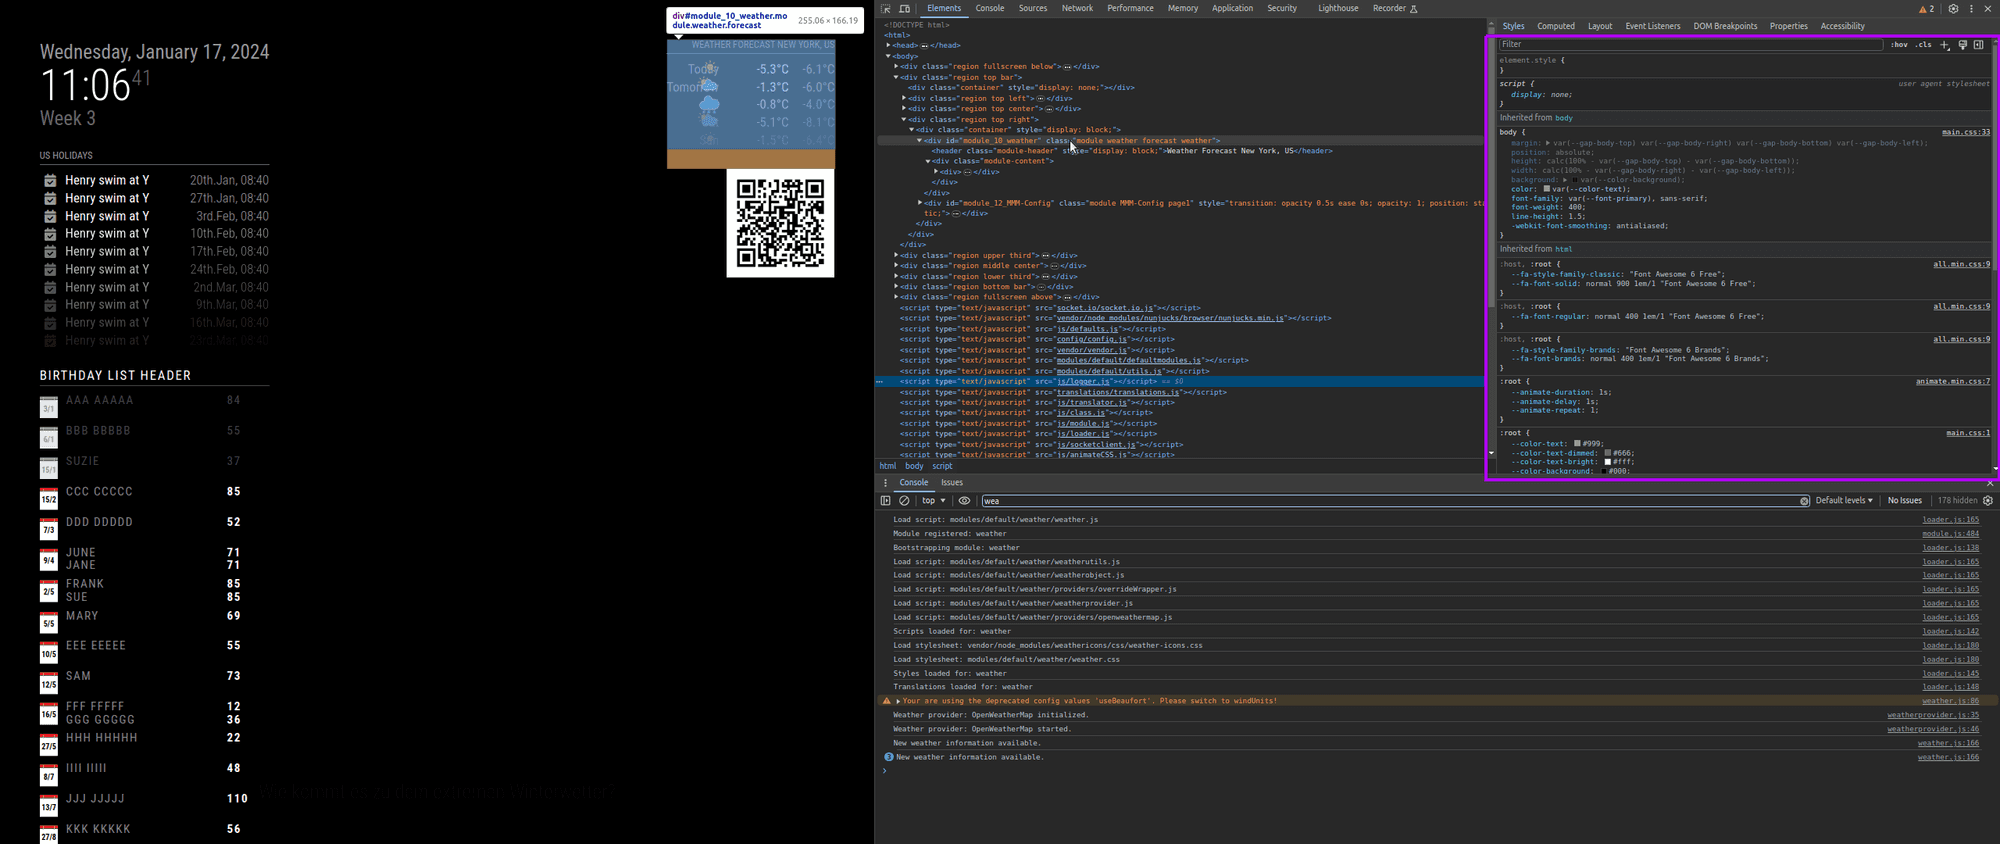
Task: Open the Event Listeners tab
Action: [1653, 26]
